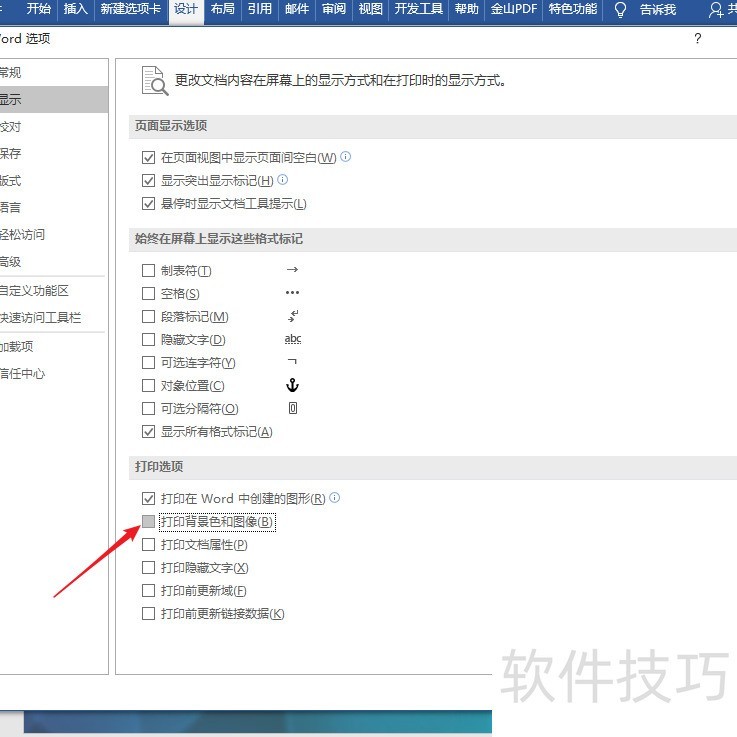Toggle 悬停时显示文档工具提示 checkbox
The width and height of the screenshot is (737, 737).
point(148,204)
